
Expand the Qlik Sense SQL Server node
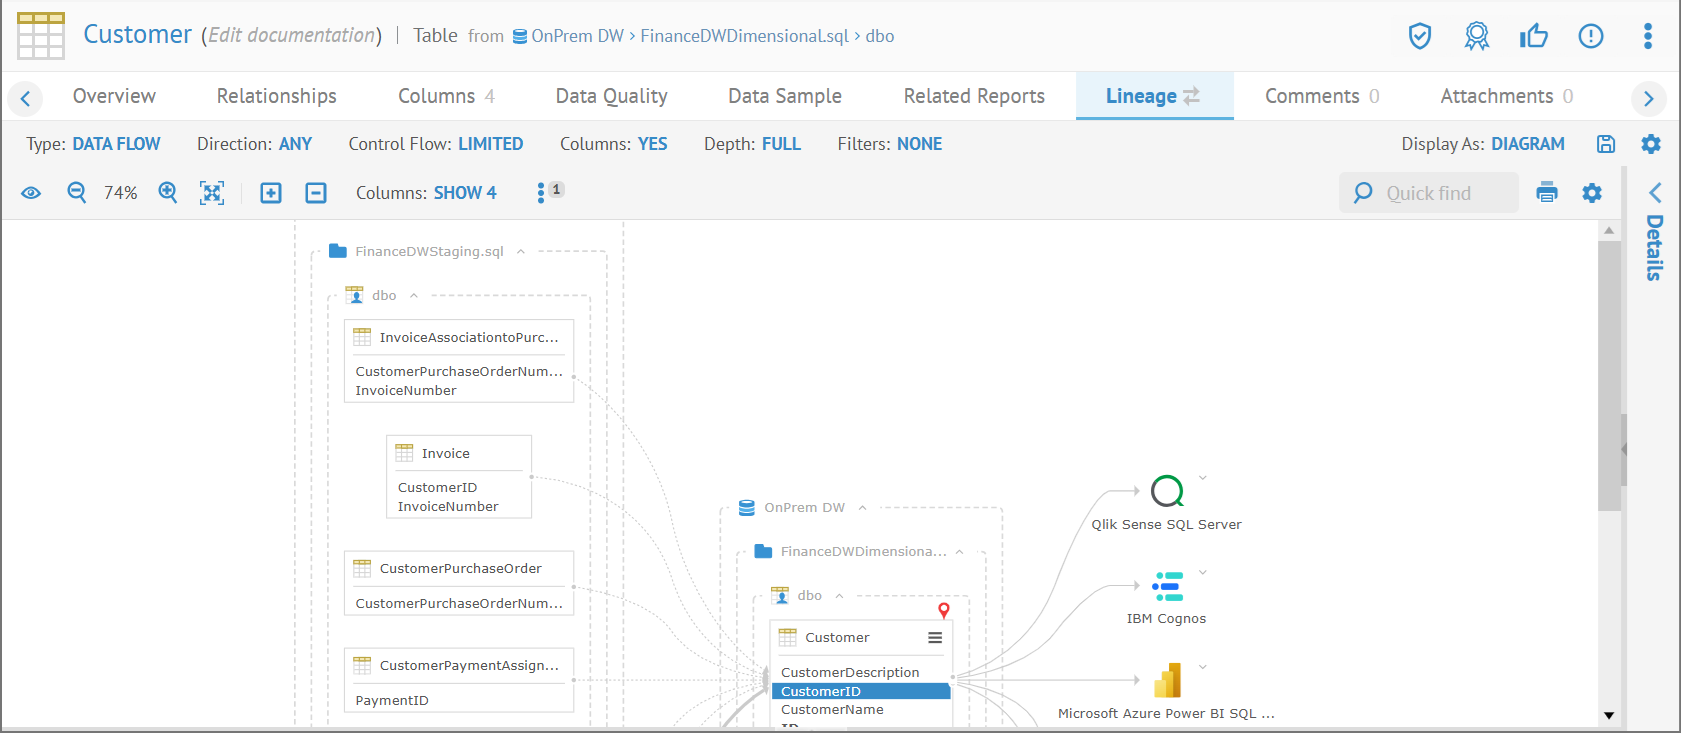[x=1202, y=478]
